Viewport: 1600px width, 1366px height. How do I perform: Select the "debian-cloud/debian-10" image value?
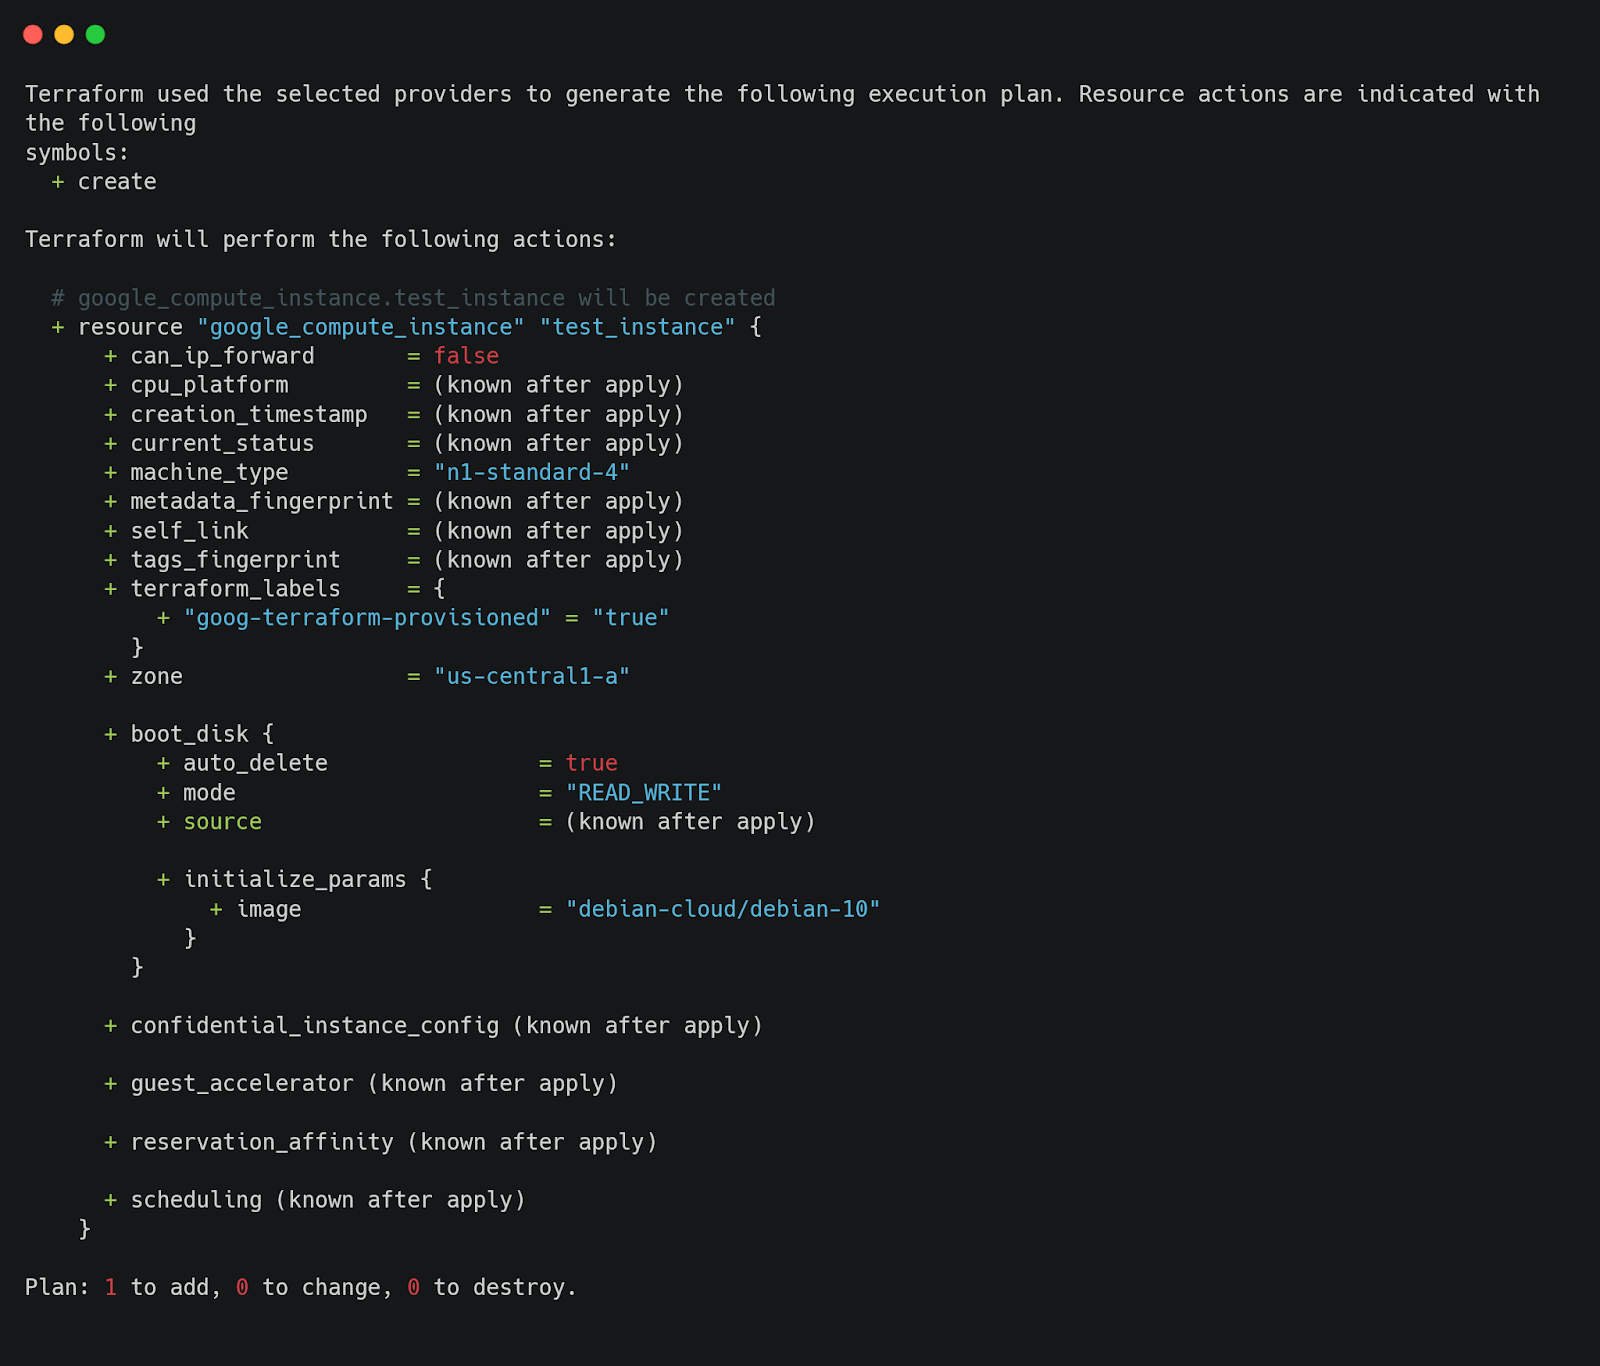point(723,909)
